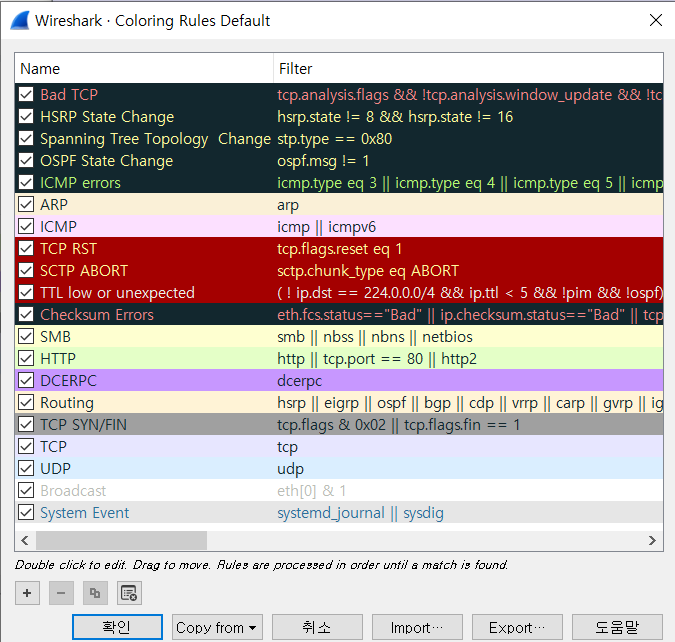Select the SCTP ABORT rule name
This screenshot has height=642, width=675.
click(x=84, y=270)
